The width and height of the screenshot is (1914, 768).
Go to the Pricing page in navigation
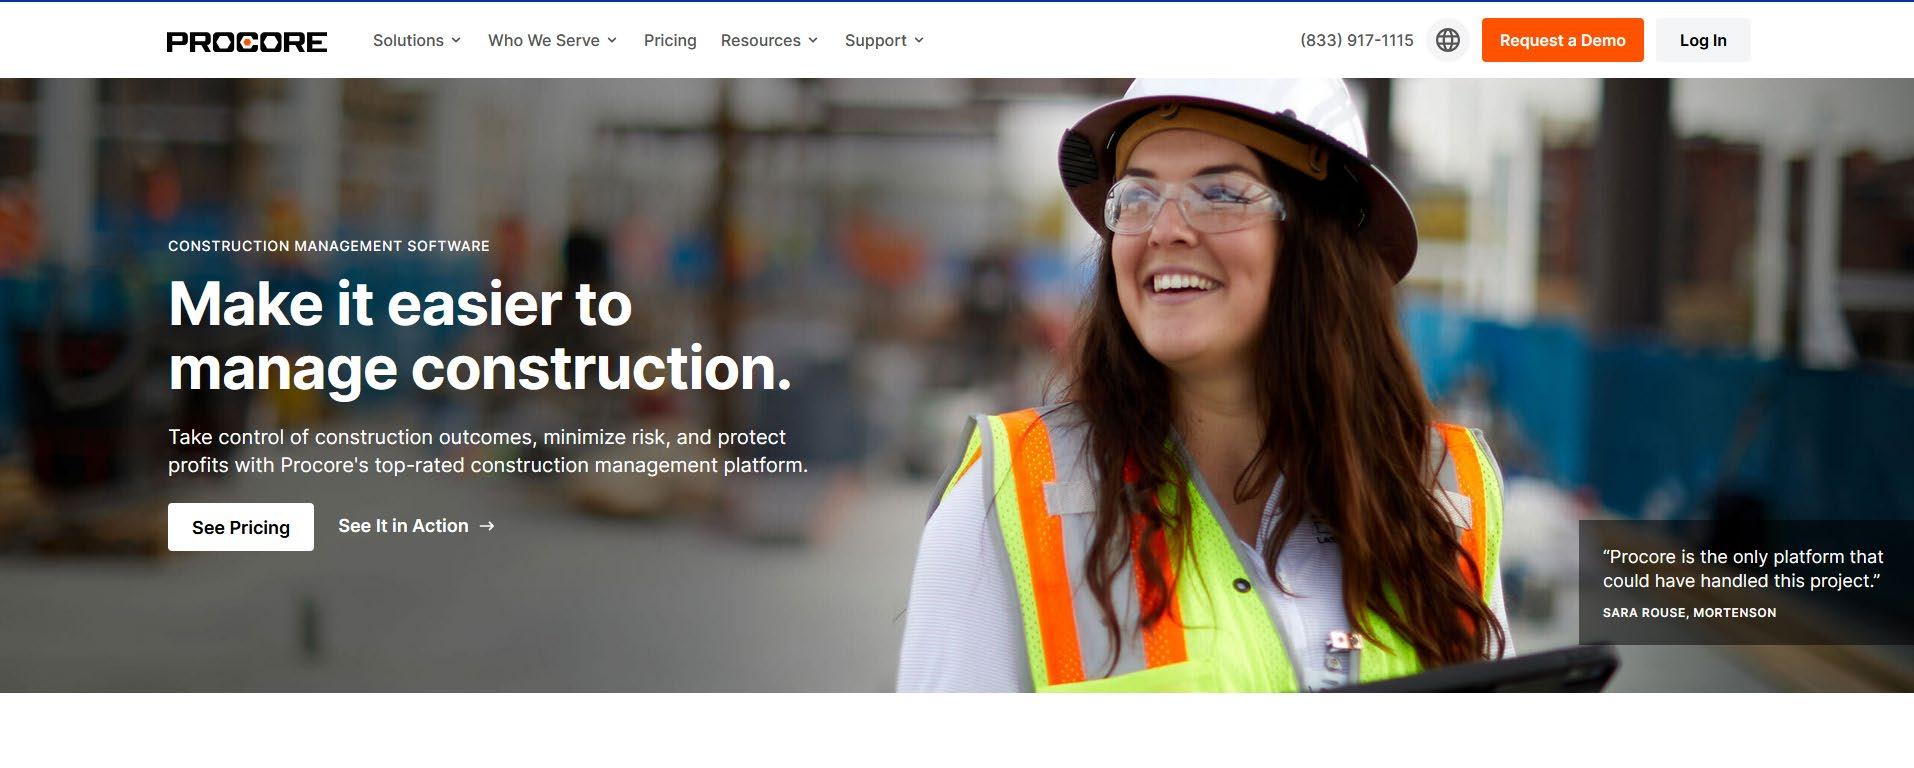(x=670, y=40)
